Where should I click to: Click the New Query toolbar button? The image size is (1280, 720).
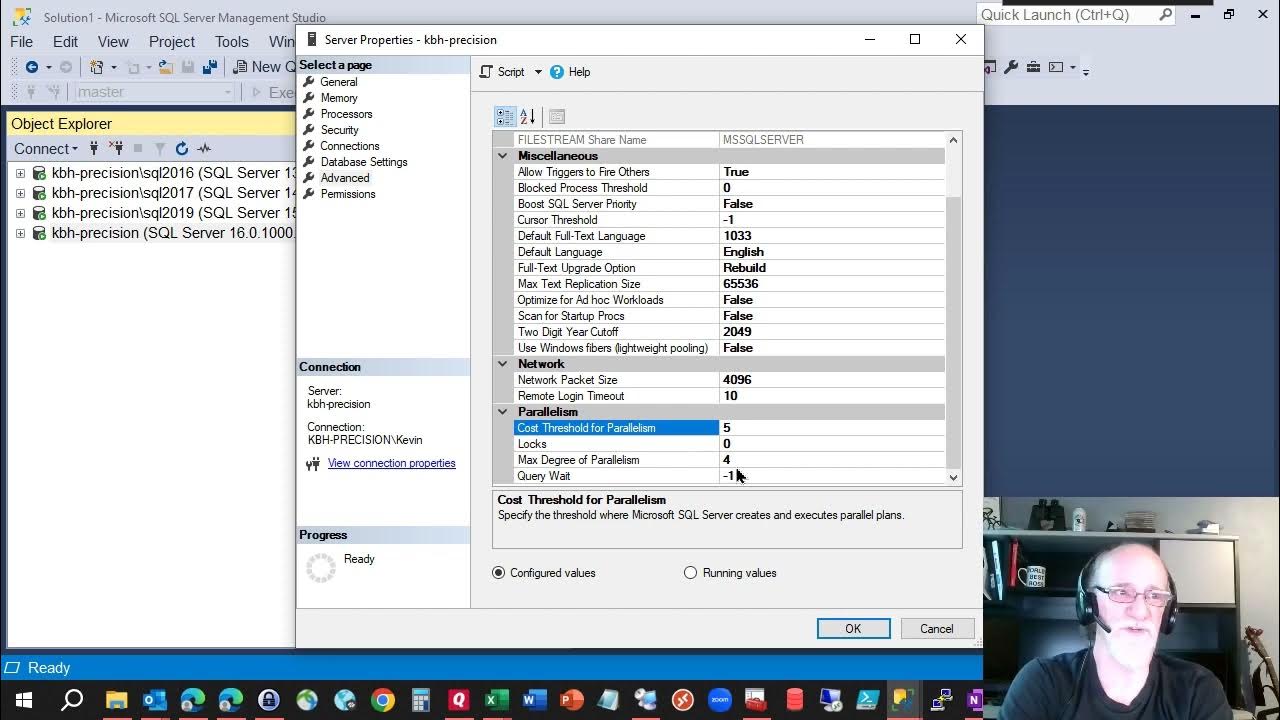262,67
